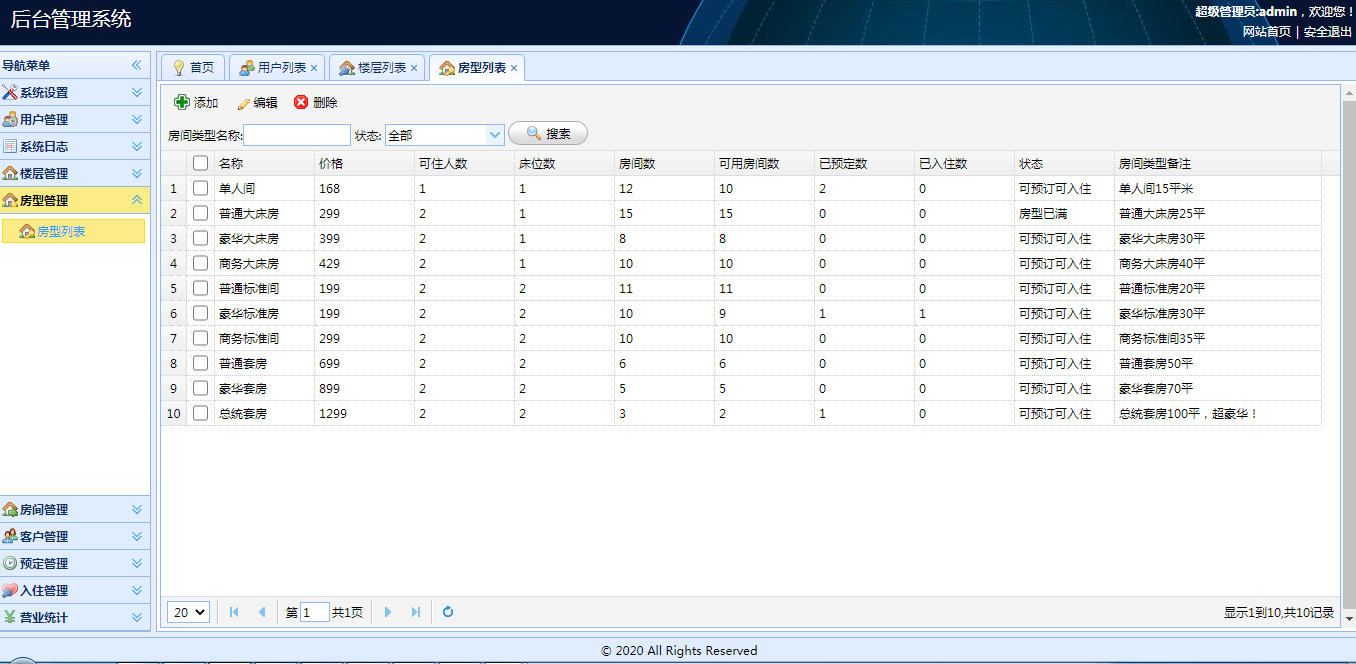Click the Customer Management people icon

(10, 536)
